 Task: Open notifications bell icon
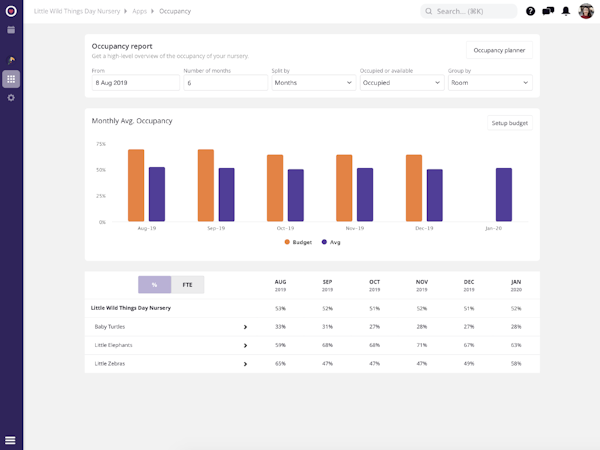pyautogui.click(x=566, y=11)
